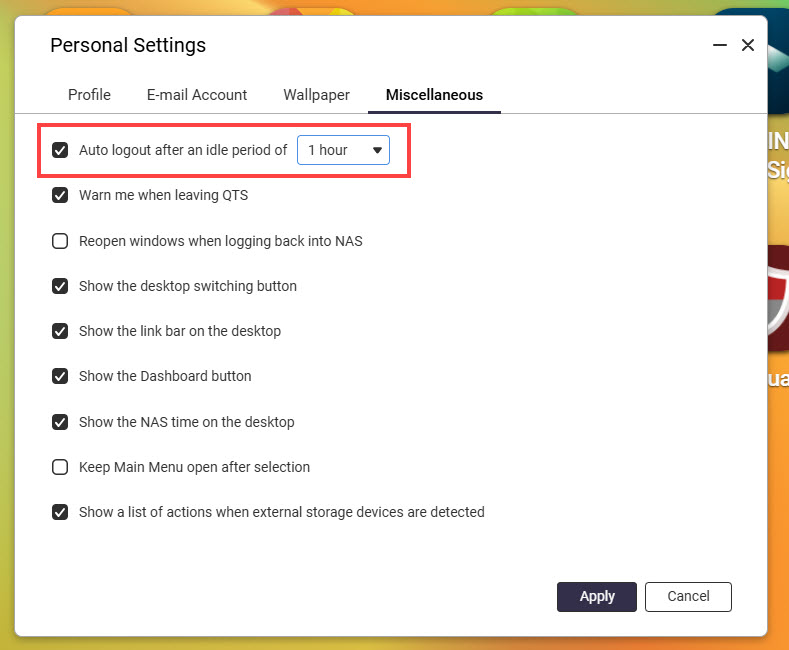Minimize the Personal Settings window

[720, 46]
